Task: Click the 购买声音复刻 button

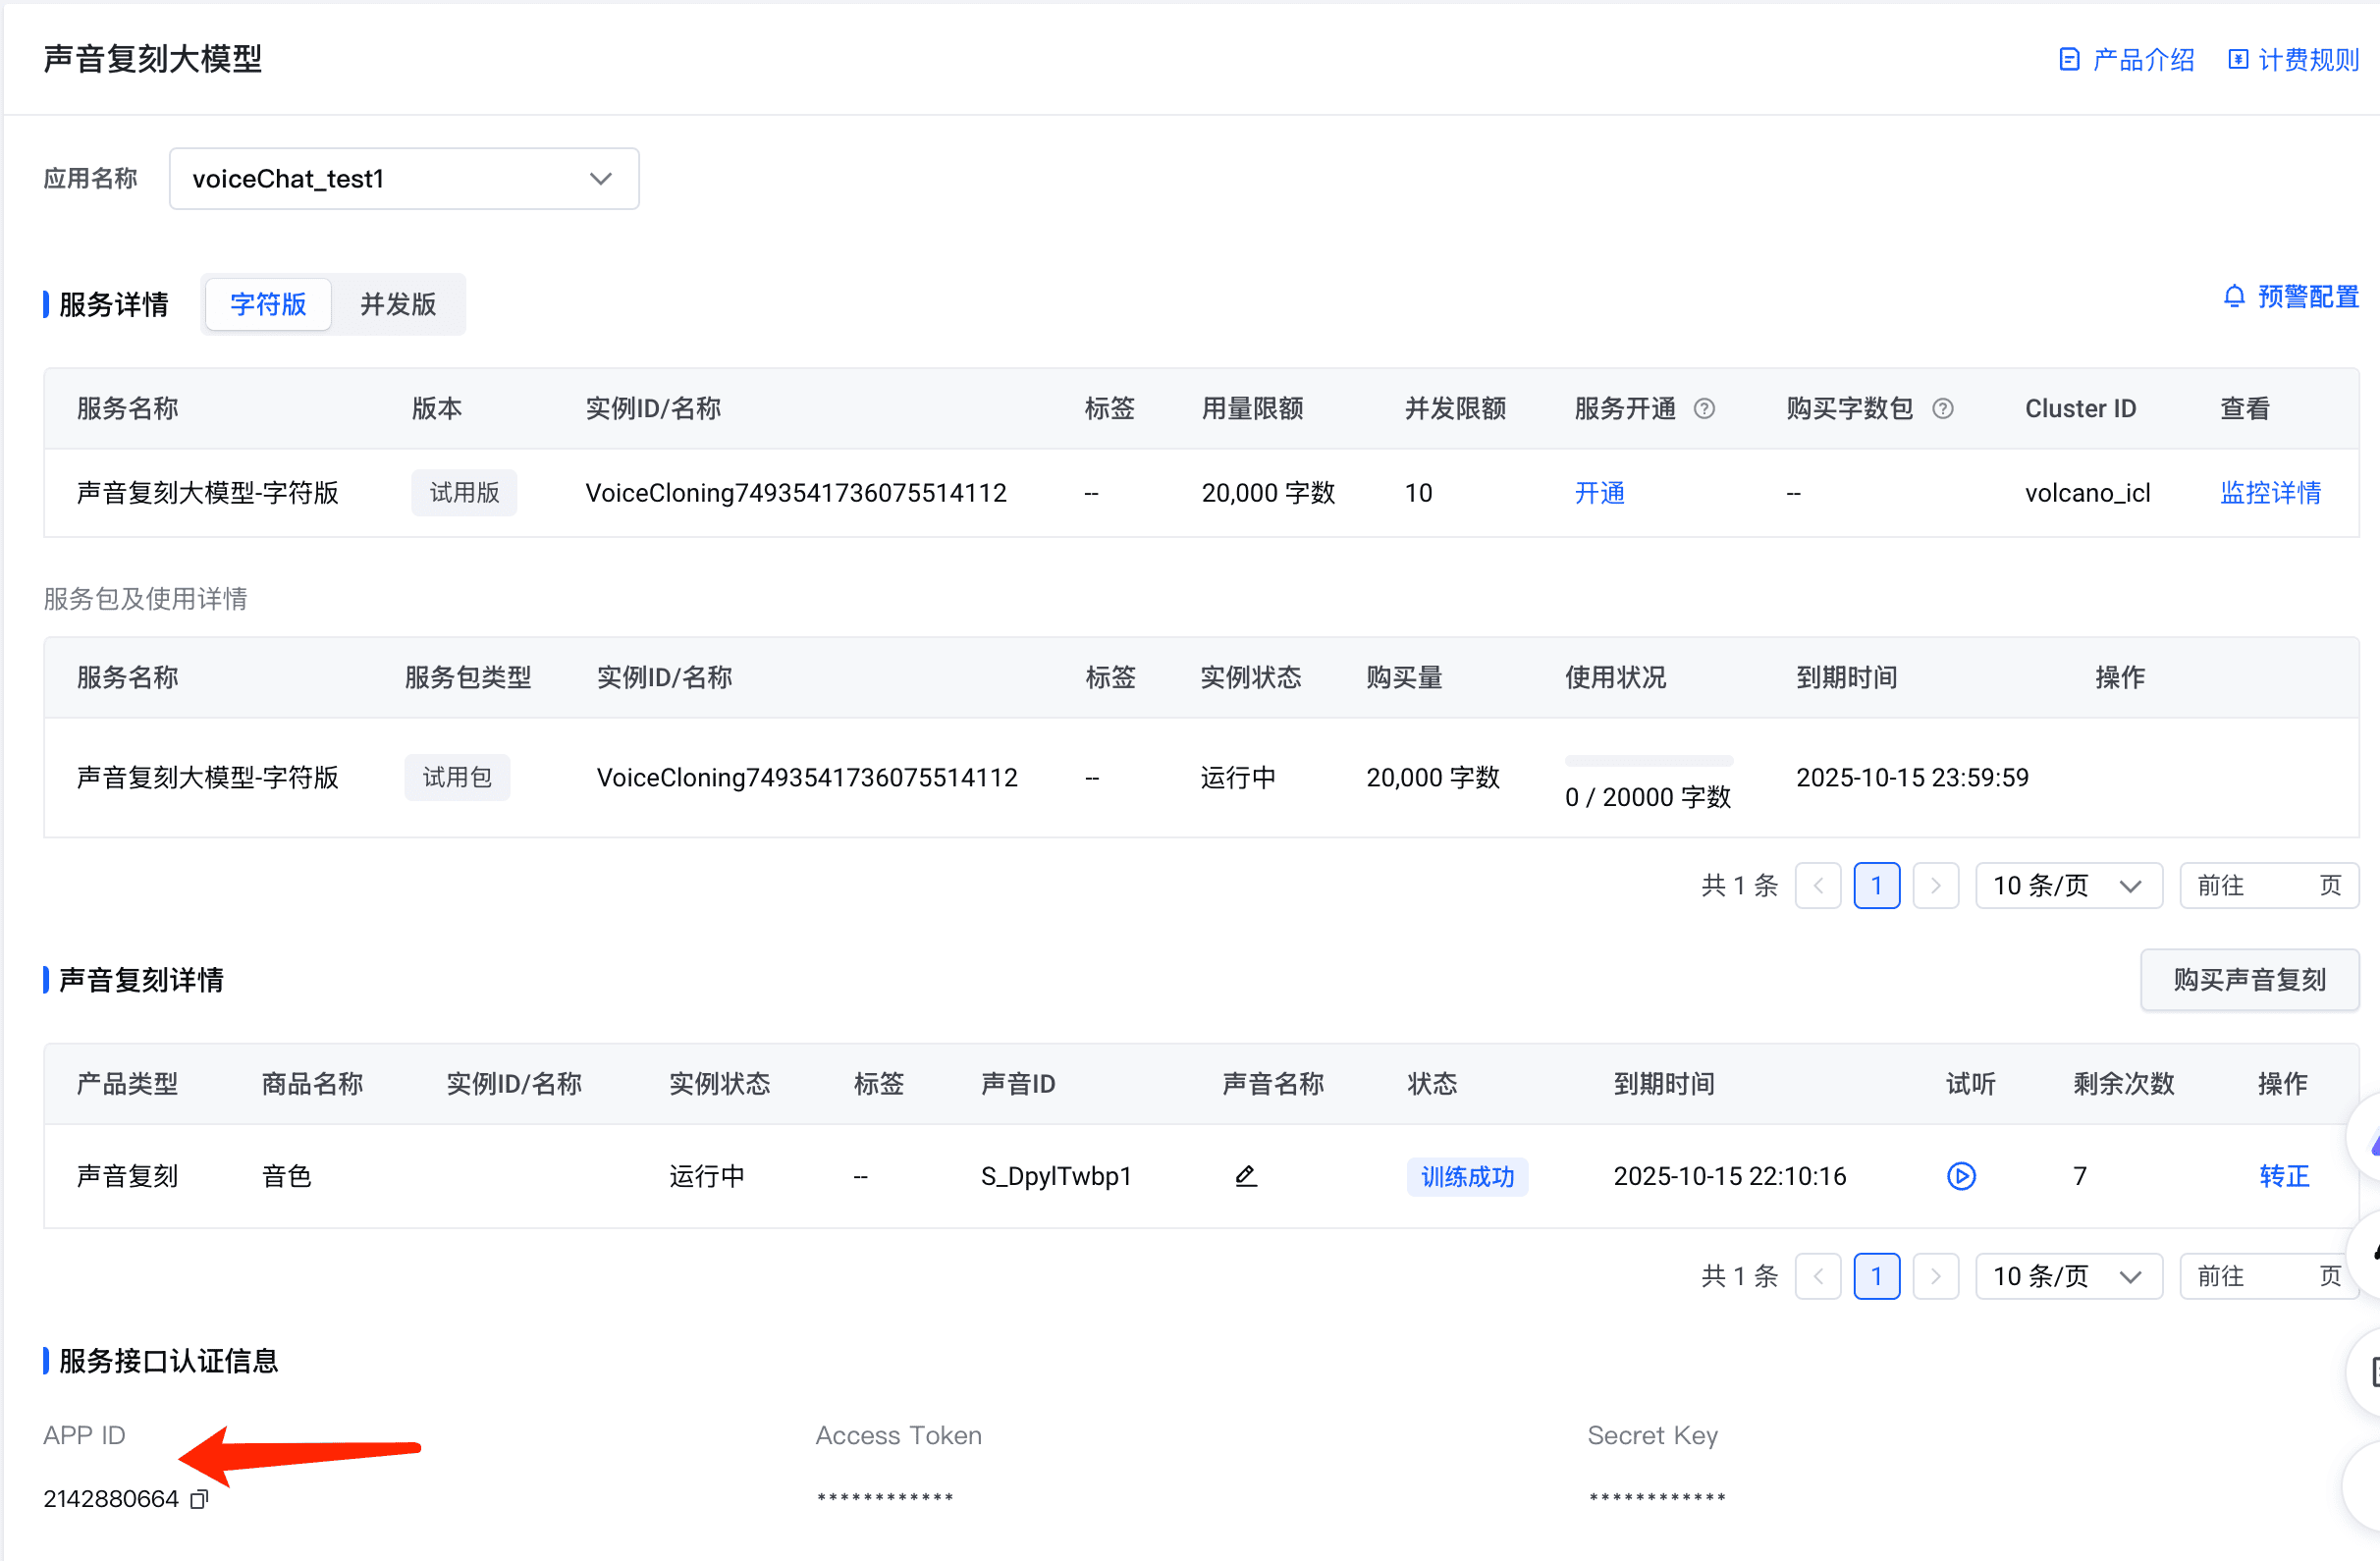Action: pos(2248,980)
